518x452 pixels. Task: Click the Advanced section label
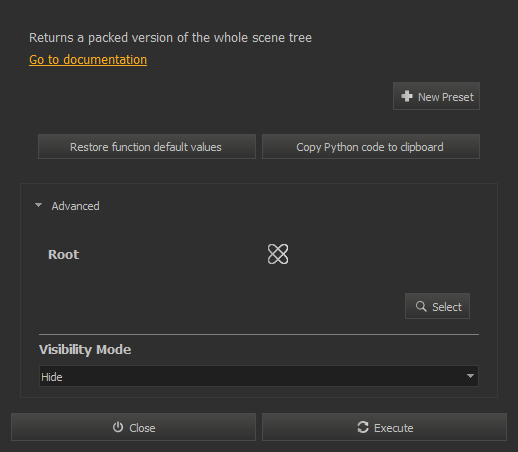(75, 206)
